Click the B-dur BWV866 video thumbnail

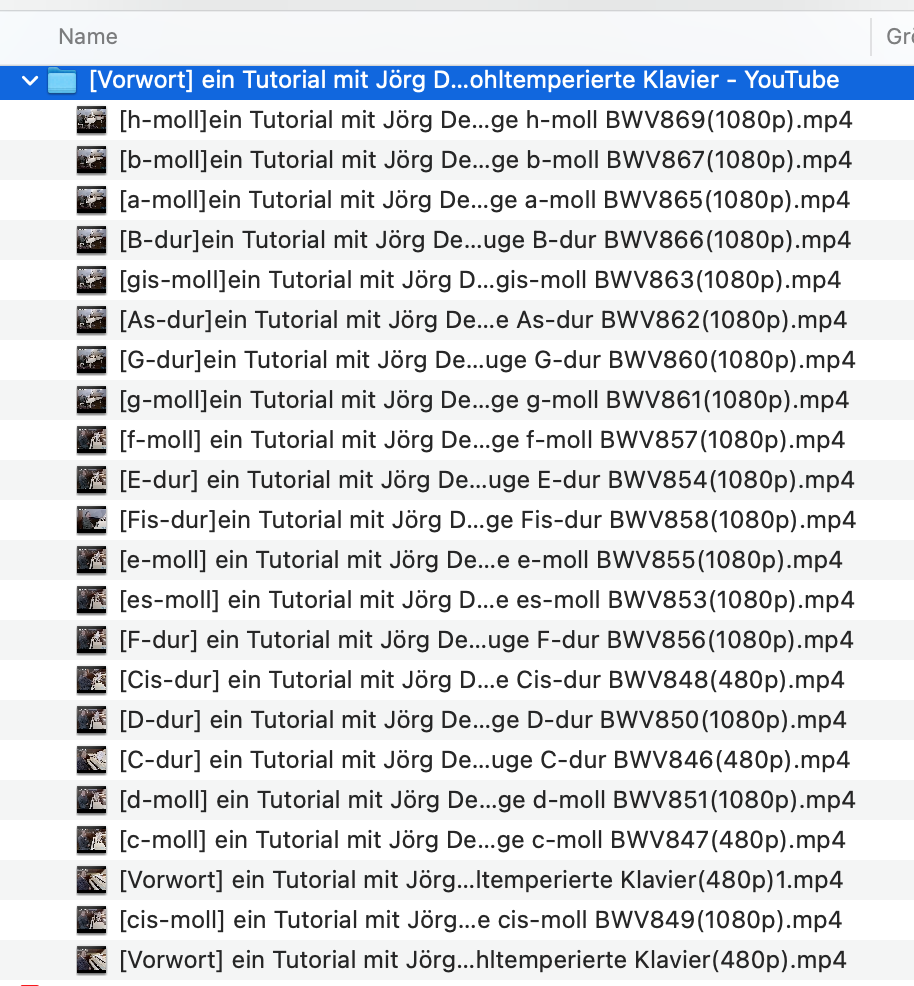pos(92,240)
